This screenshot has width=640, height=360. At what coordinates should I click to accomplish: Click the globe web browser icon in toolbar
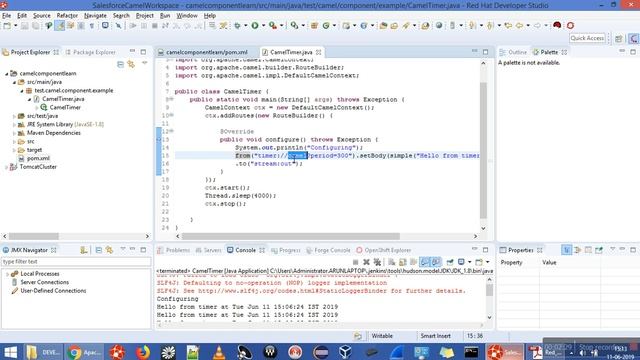click(x=439, y=25)
